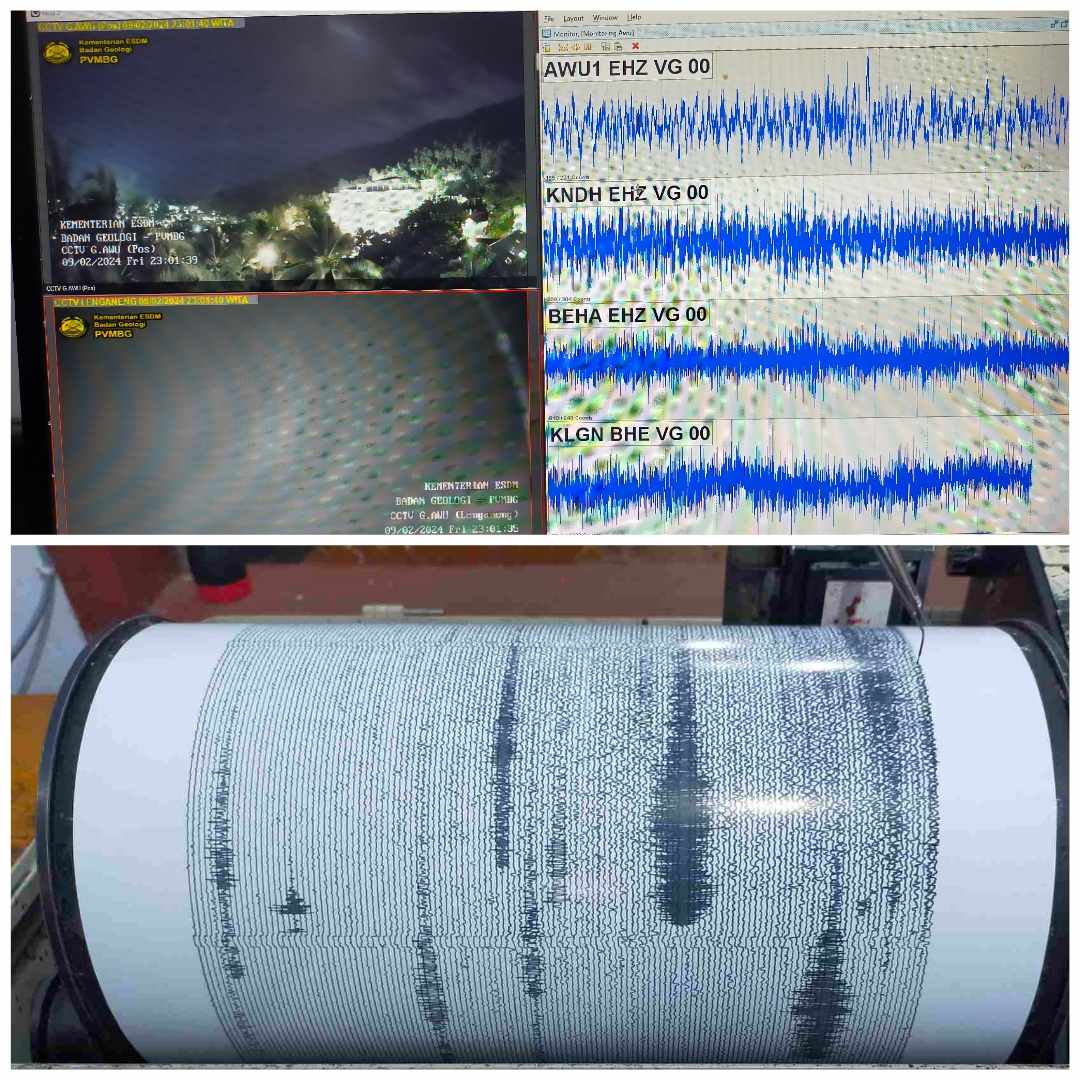
Task: Select the KNDH EHZ VG 00 channel label
Action: pos(627,194)
